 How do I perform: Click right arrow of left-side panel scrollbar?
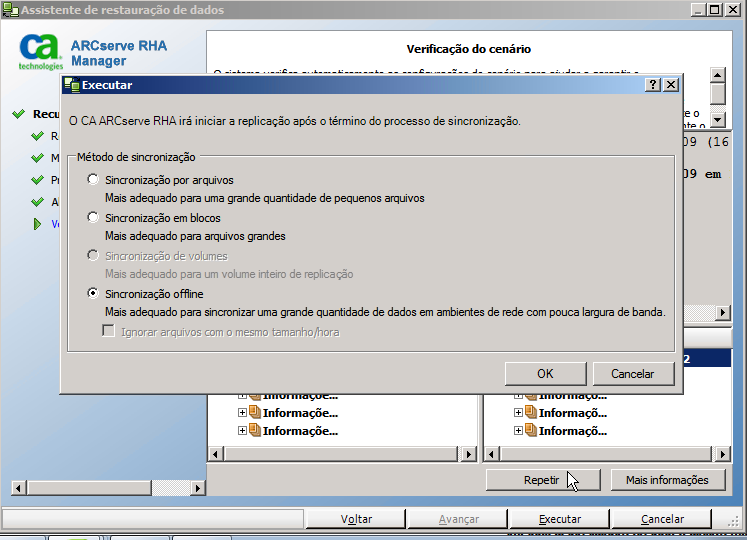click(x=198, y=488)
